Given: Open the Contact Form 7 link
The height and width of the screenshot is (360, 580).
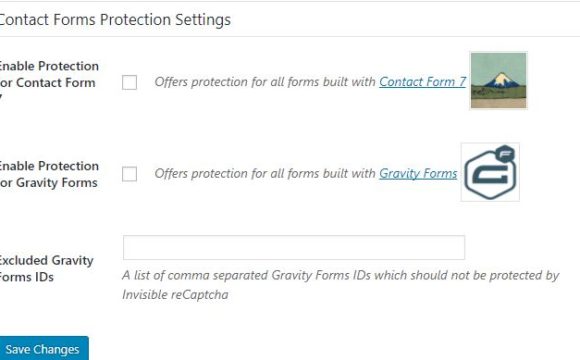Looking at the screenshot, I should [422, 82].
